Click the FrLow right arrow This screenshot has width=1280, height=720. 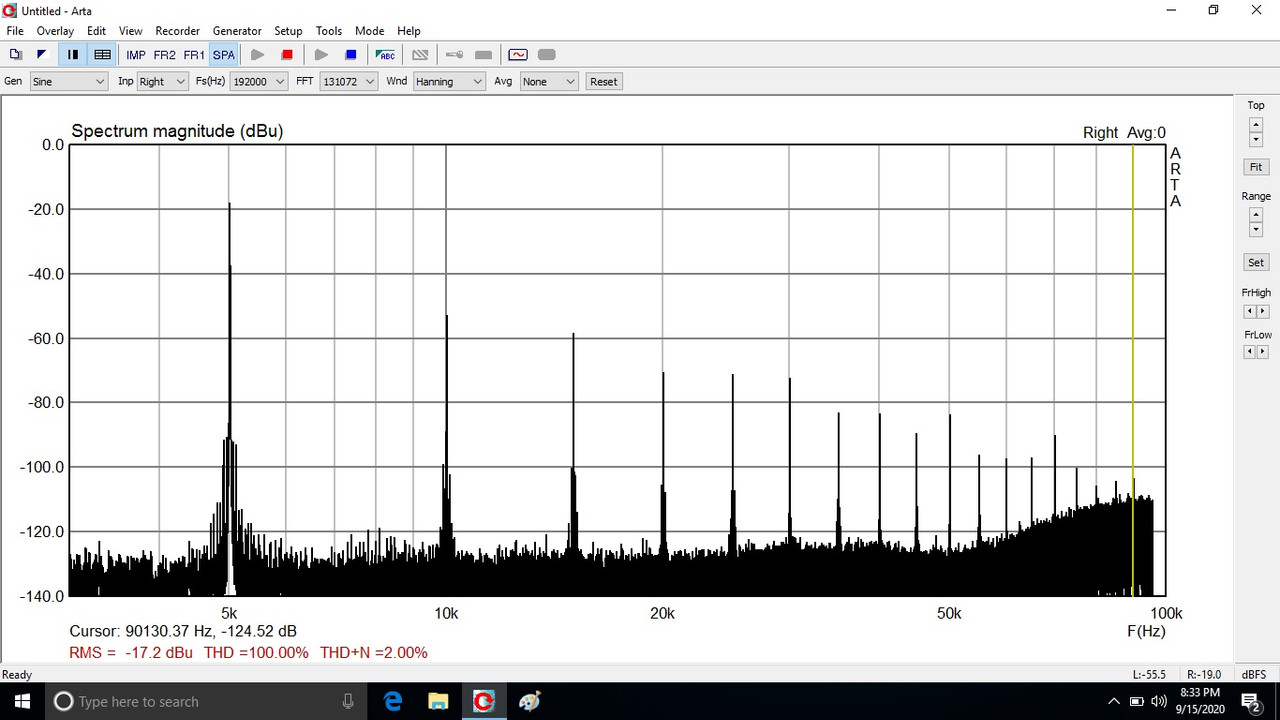[x=1263, y=352]
